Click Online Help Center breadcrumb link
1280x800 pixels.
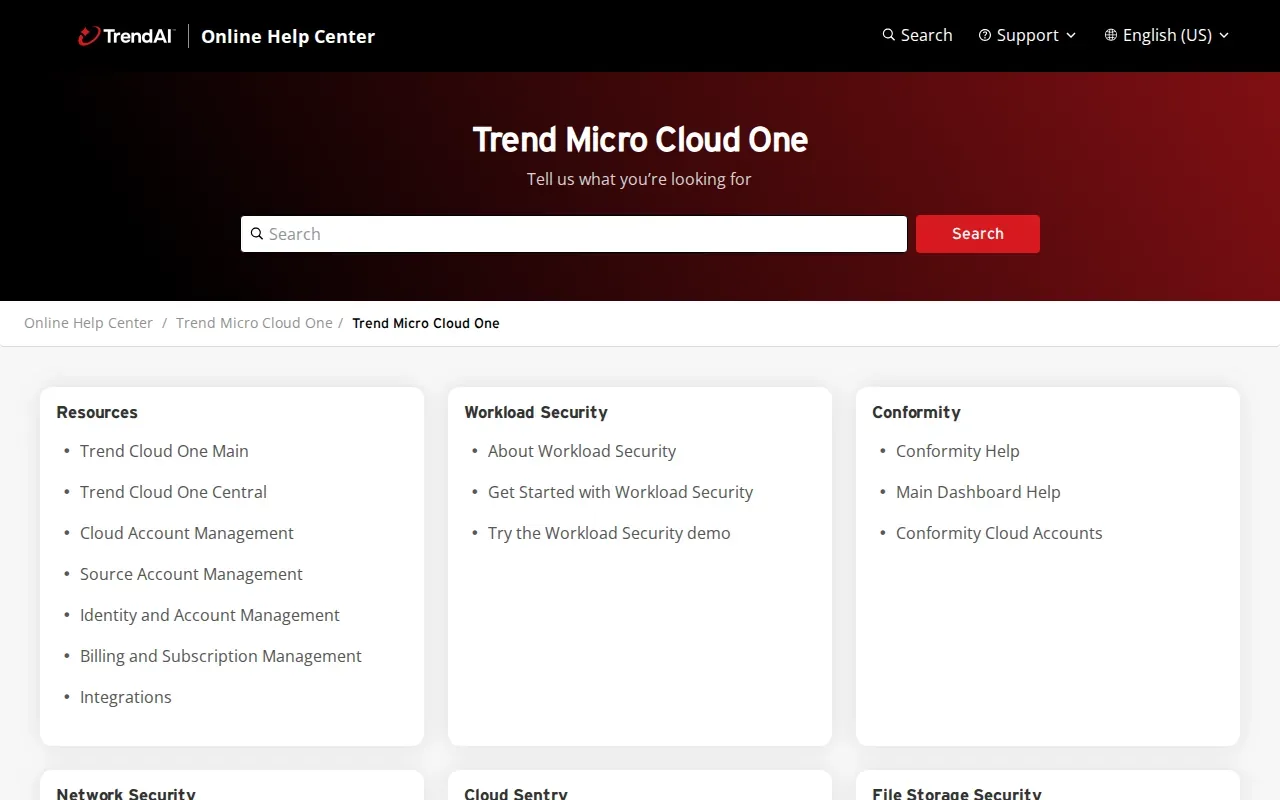88,323
